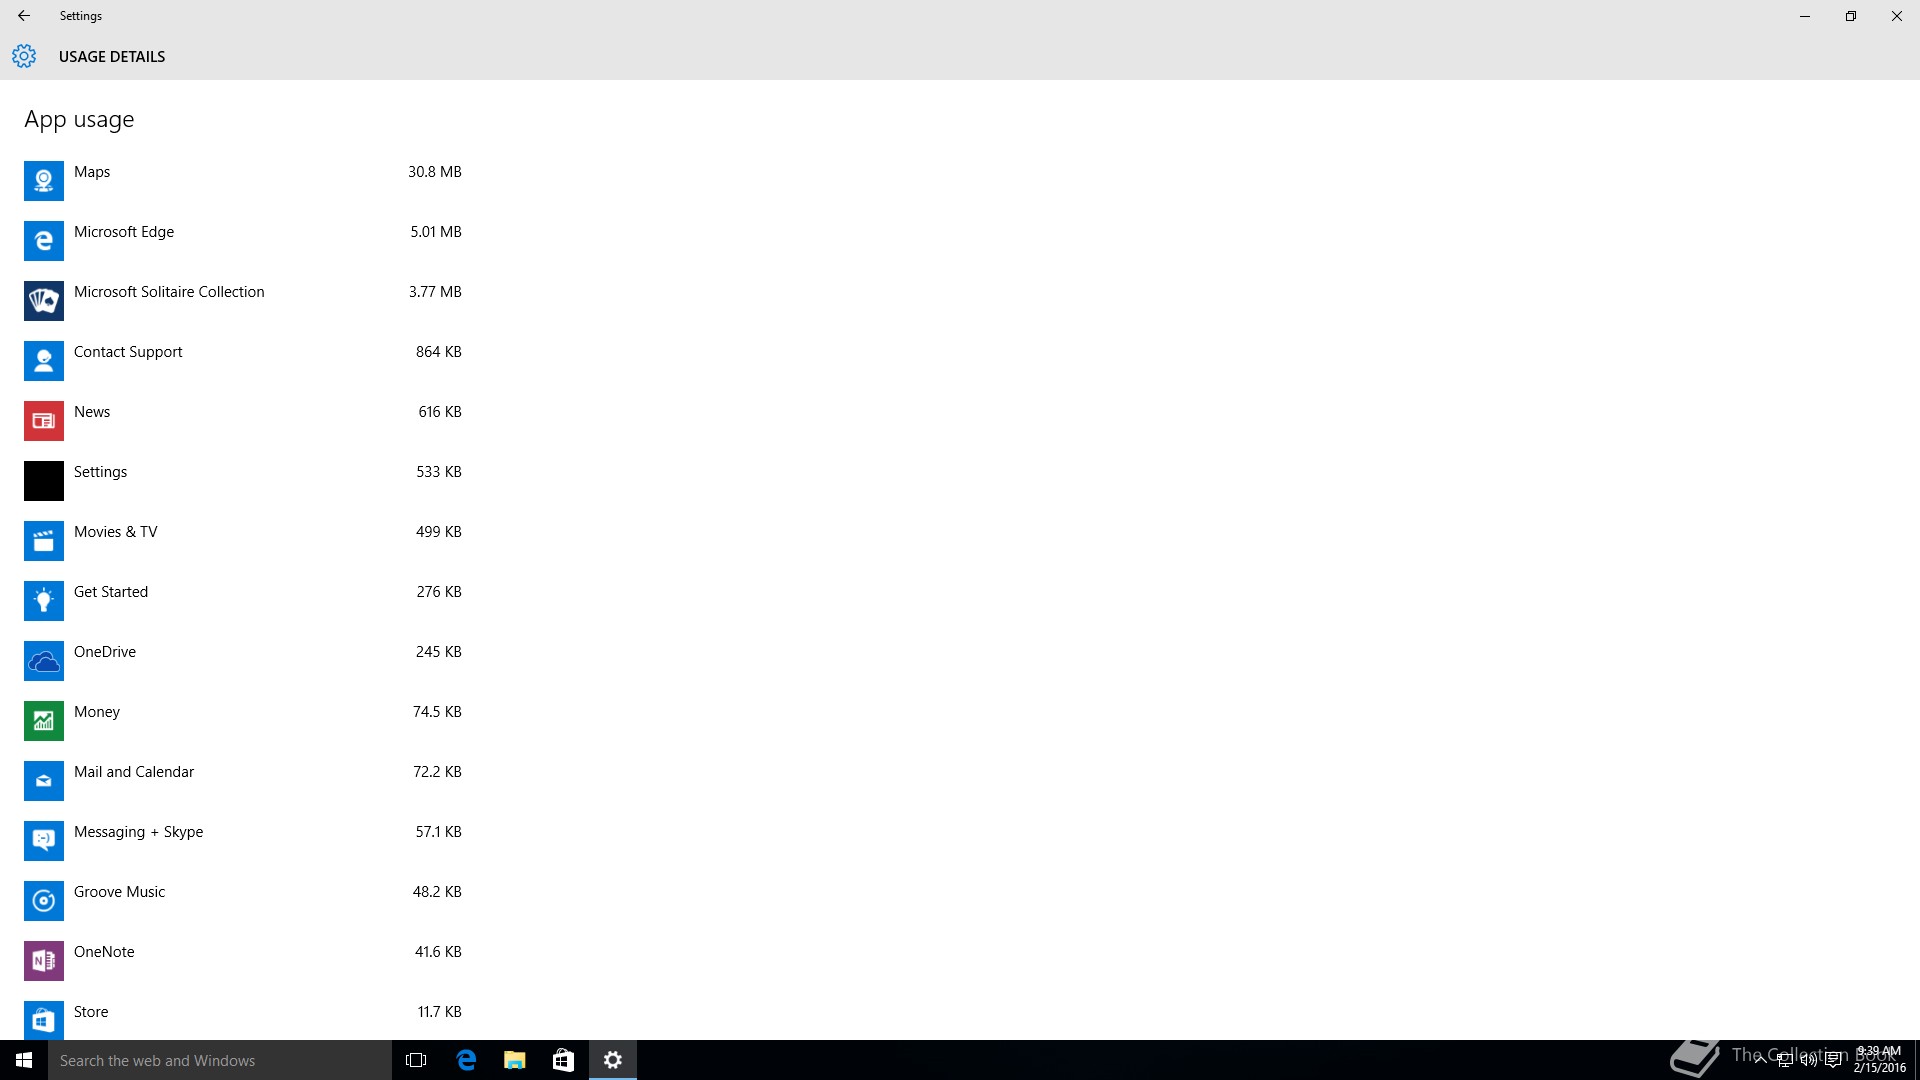Click the 3.77 MB usage value
The height and width of the screenshot is (1080, 1920).
point(435,292)
